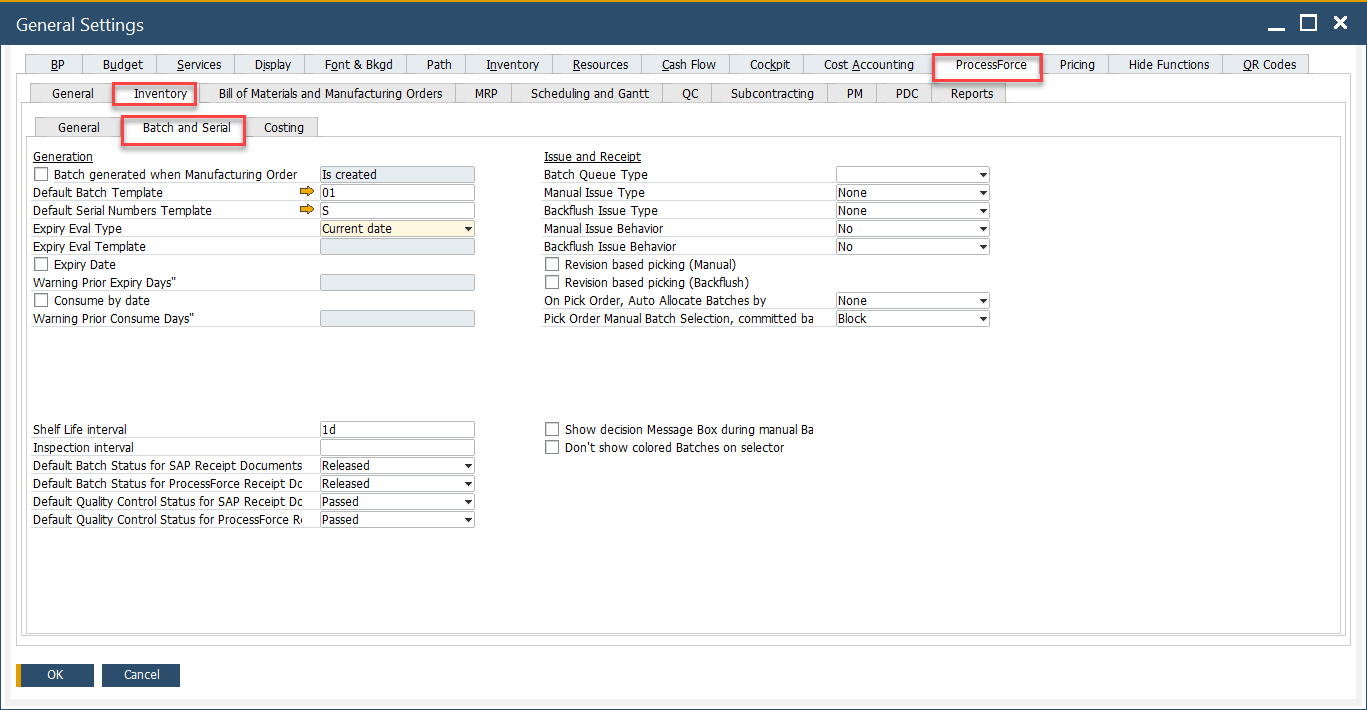Open the Manual Issue Type dropdown
This screenshot has width=1367, height=710.
coord(983,192)
